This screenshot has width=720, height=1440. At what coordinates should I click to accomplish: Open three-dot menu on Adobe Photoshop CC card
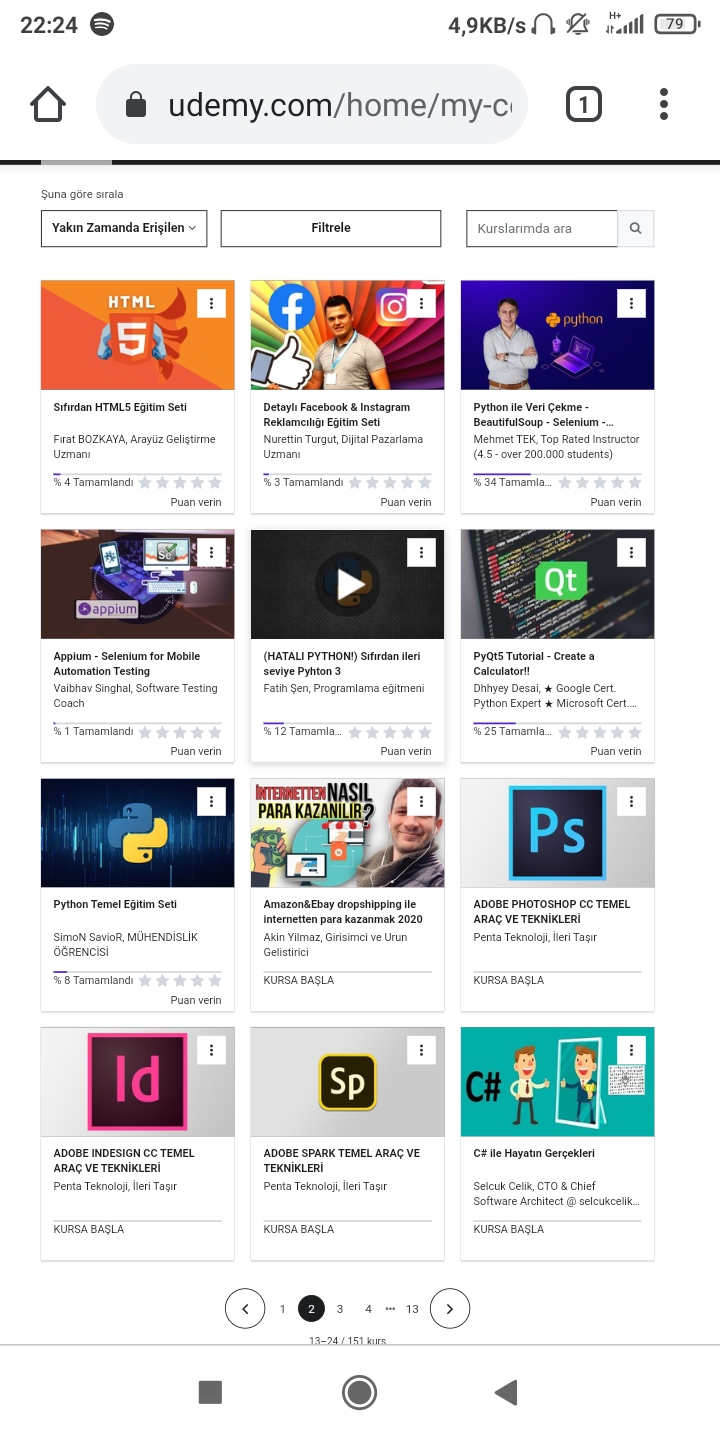coord(631,801)
